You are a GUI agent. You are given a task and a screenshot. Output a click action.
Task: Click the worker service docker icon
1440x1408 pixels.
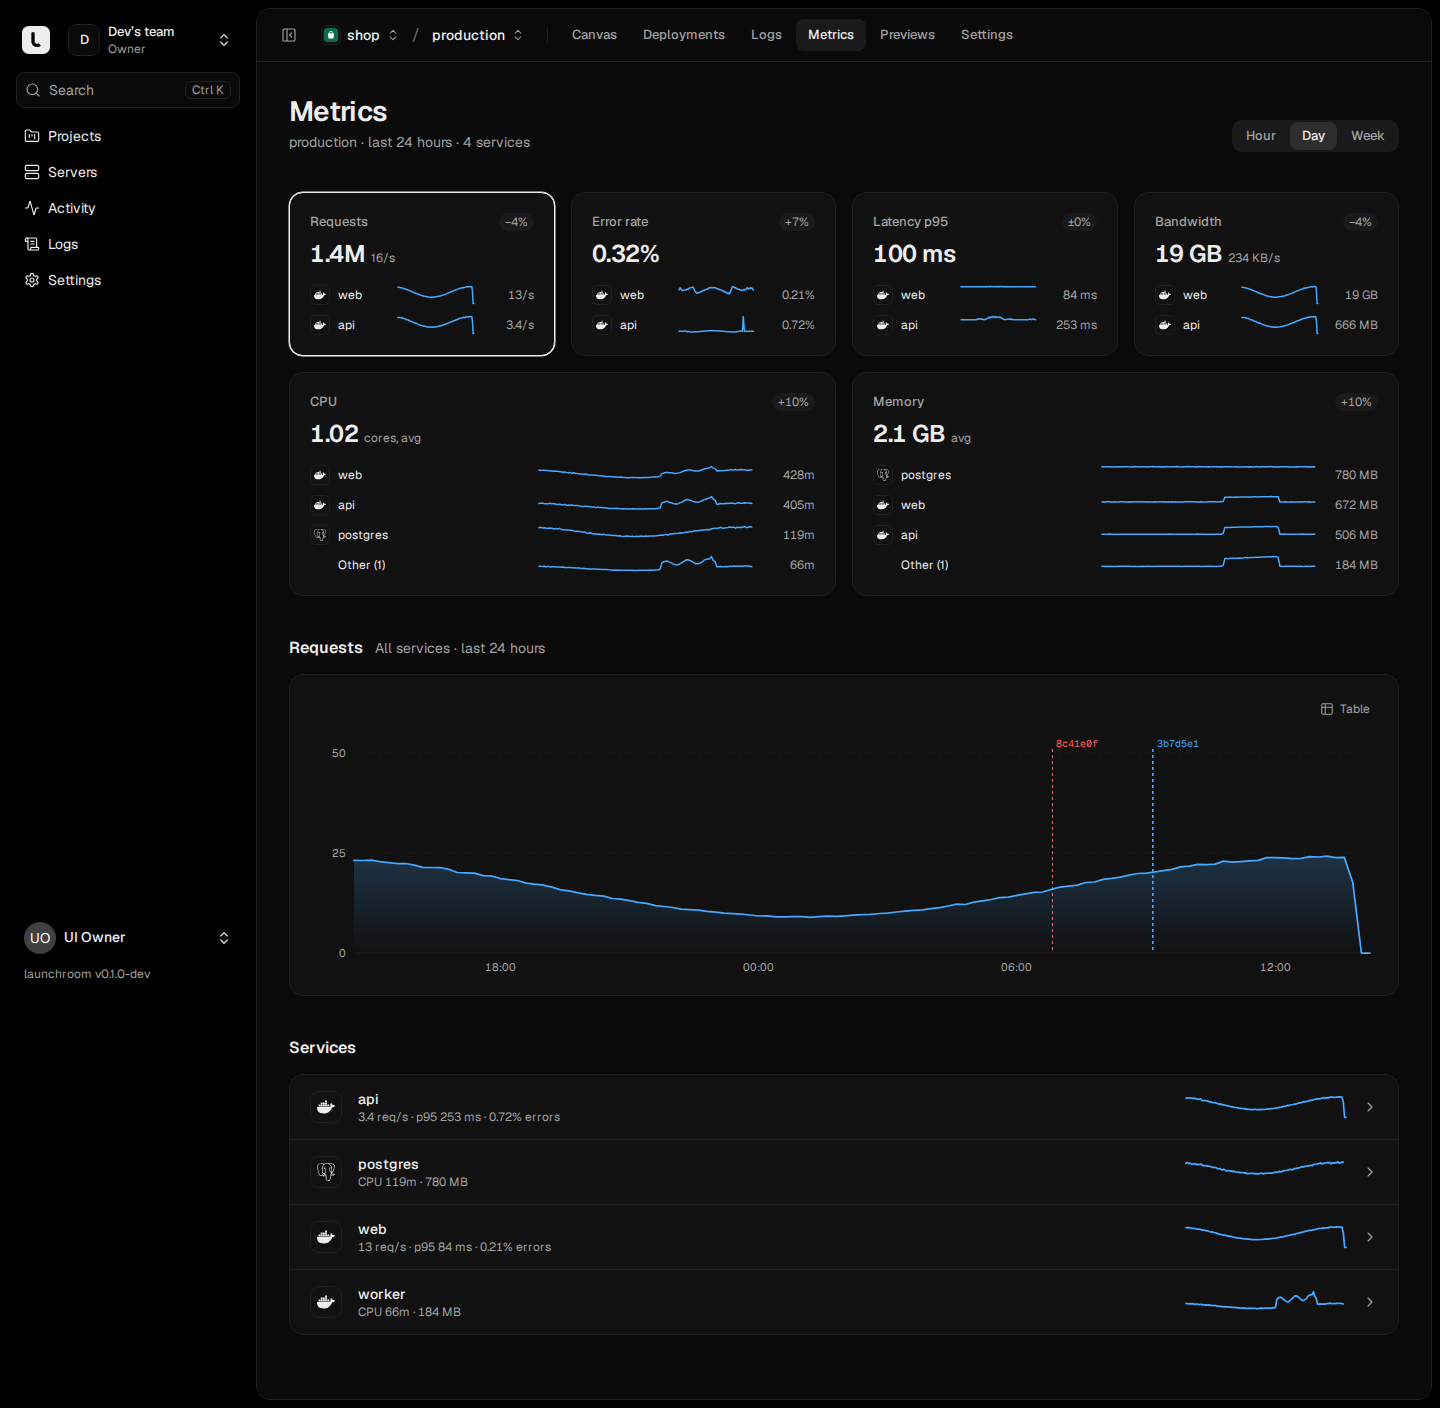(x=326, y=1302)
